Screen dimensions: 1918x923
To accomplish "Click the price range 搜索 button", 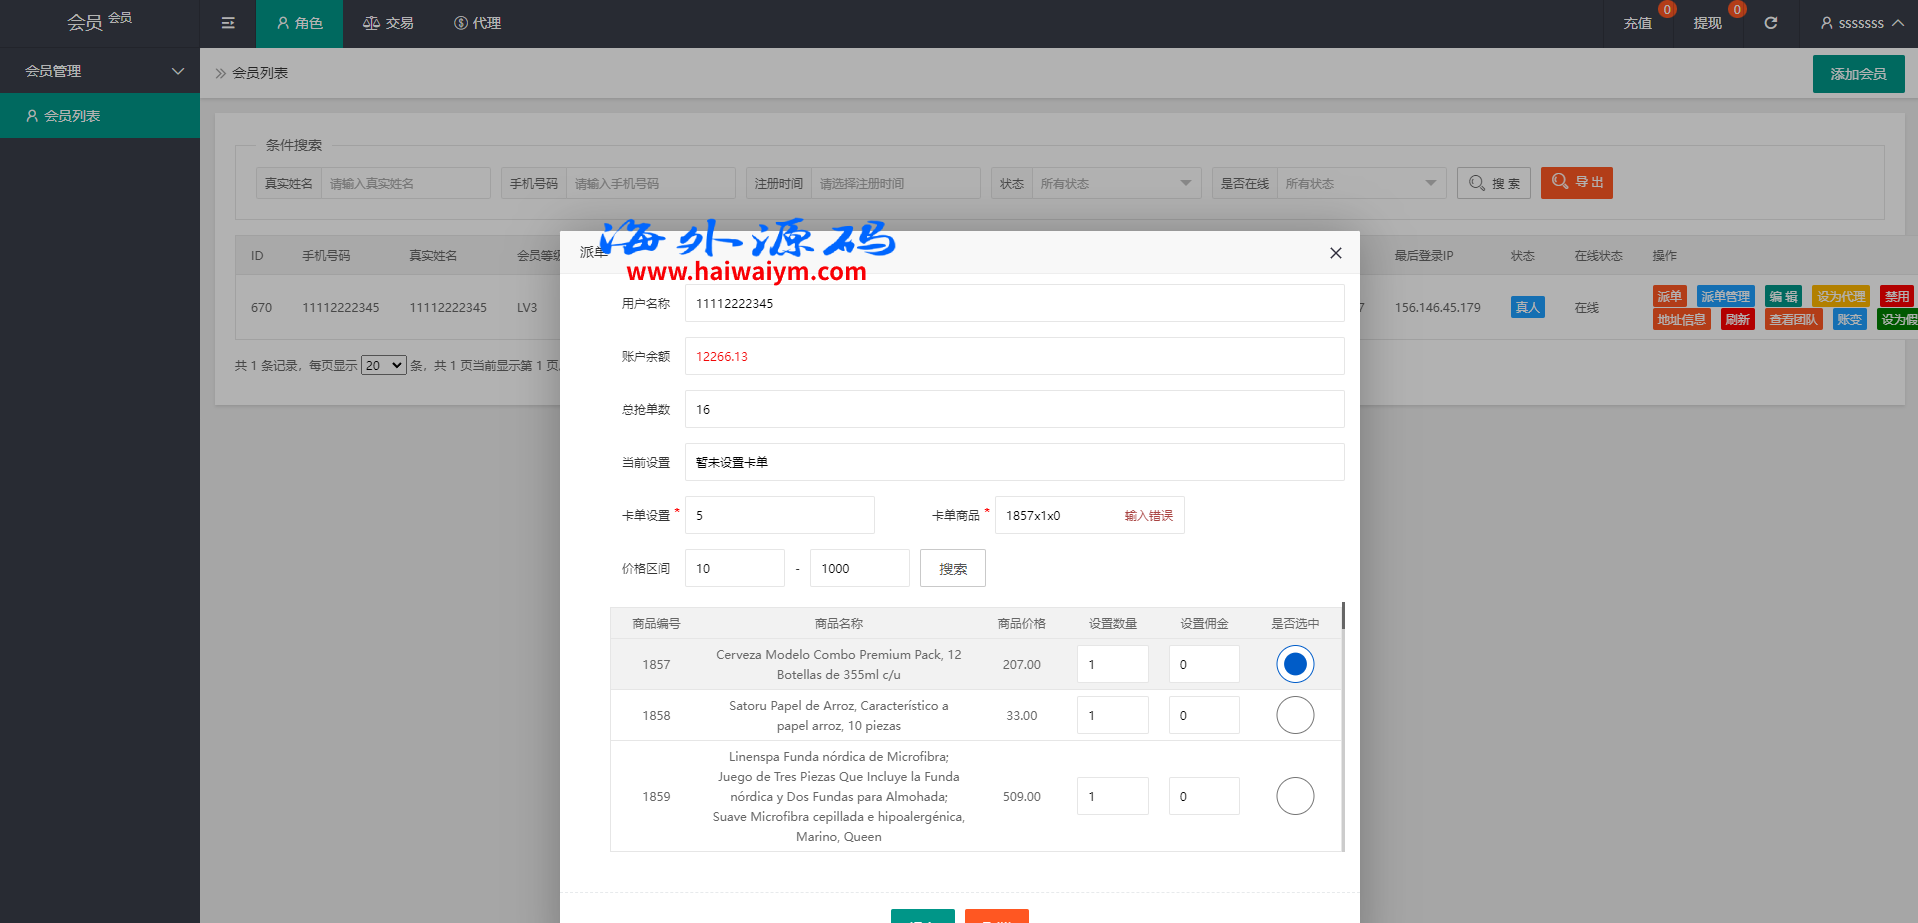I will (952, 568).
